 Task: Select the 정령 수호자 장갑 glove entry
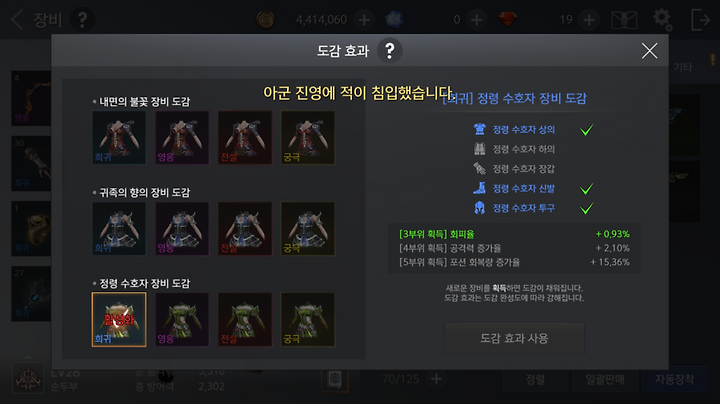click(514, 169)
